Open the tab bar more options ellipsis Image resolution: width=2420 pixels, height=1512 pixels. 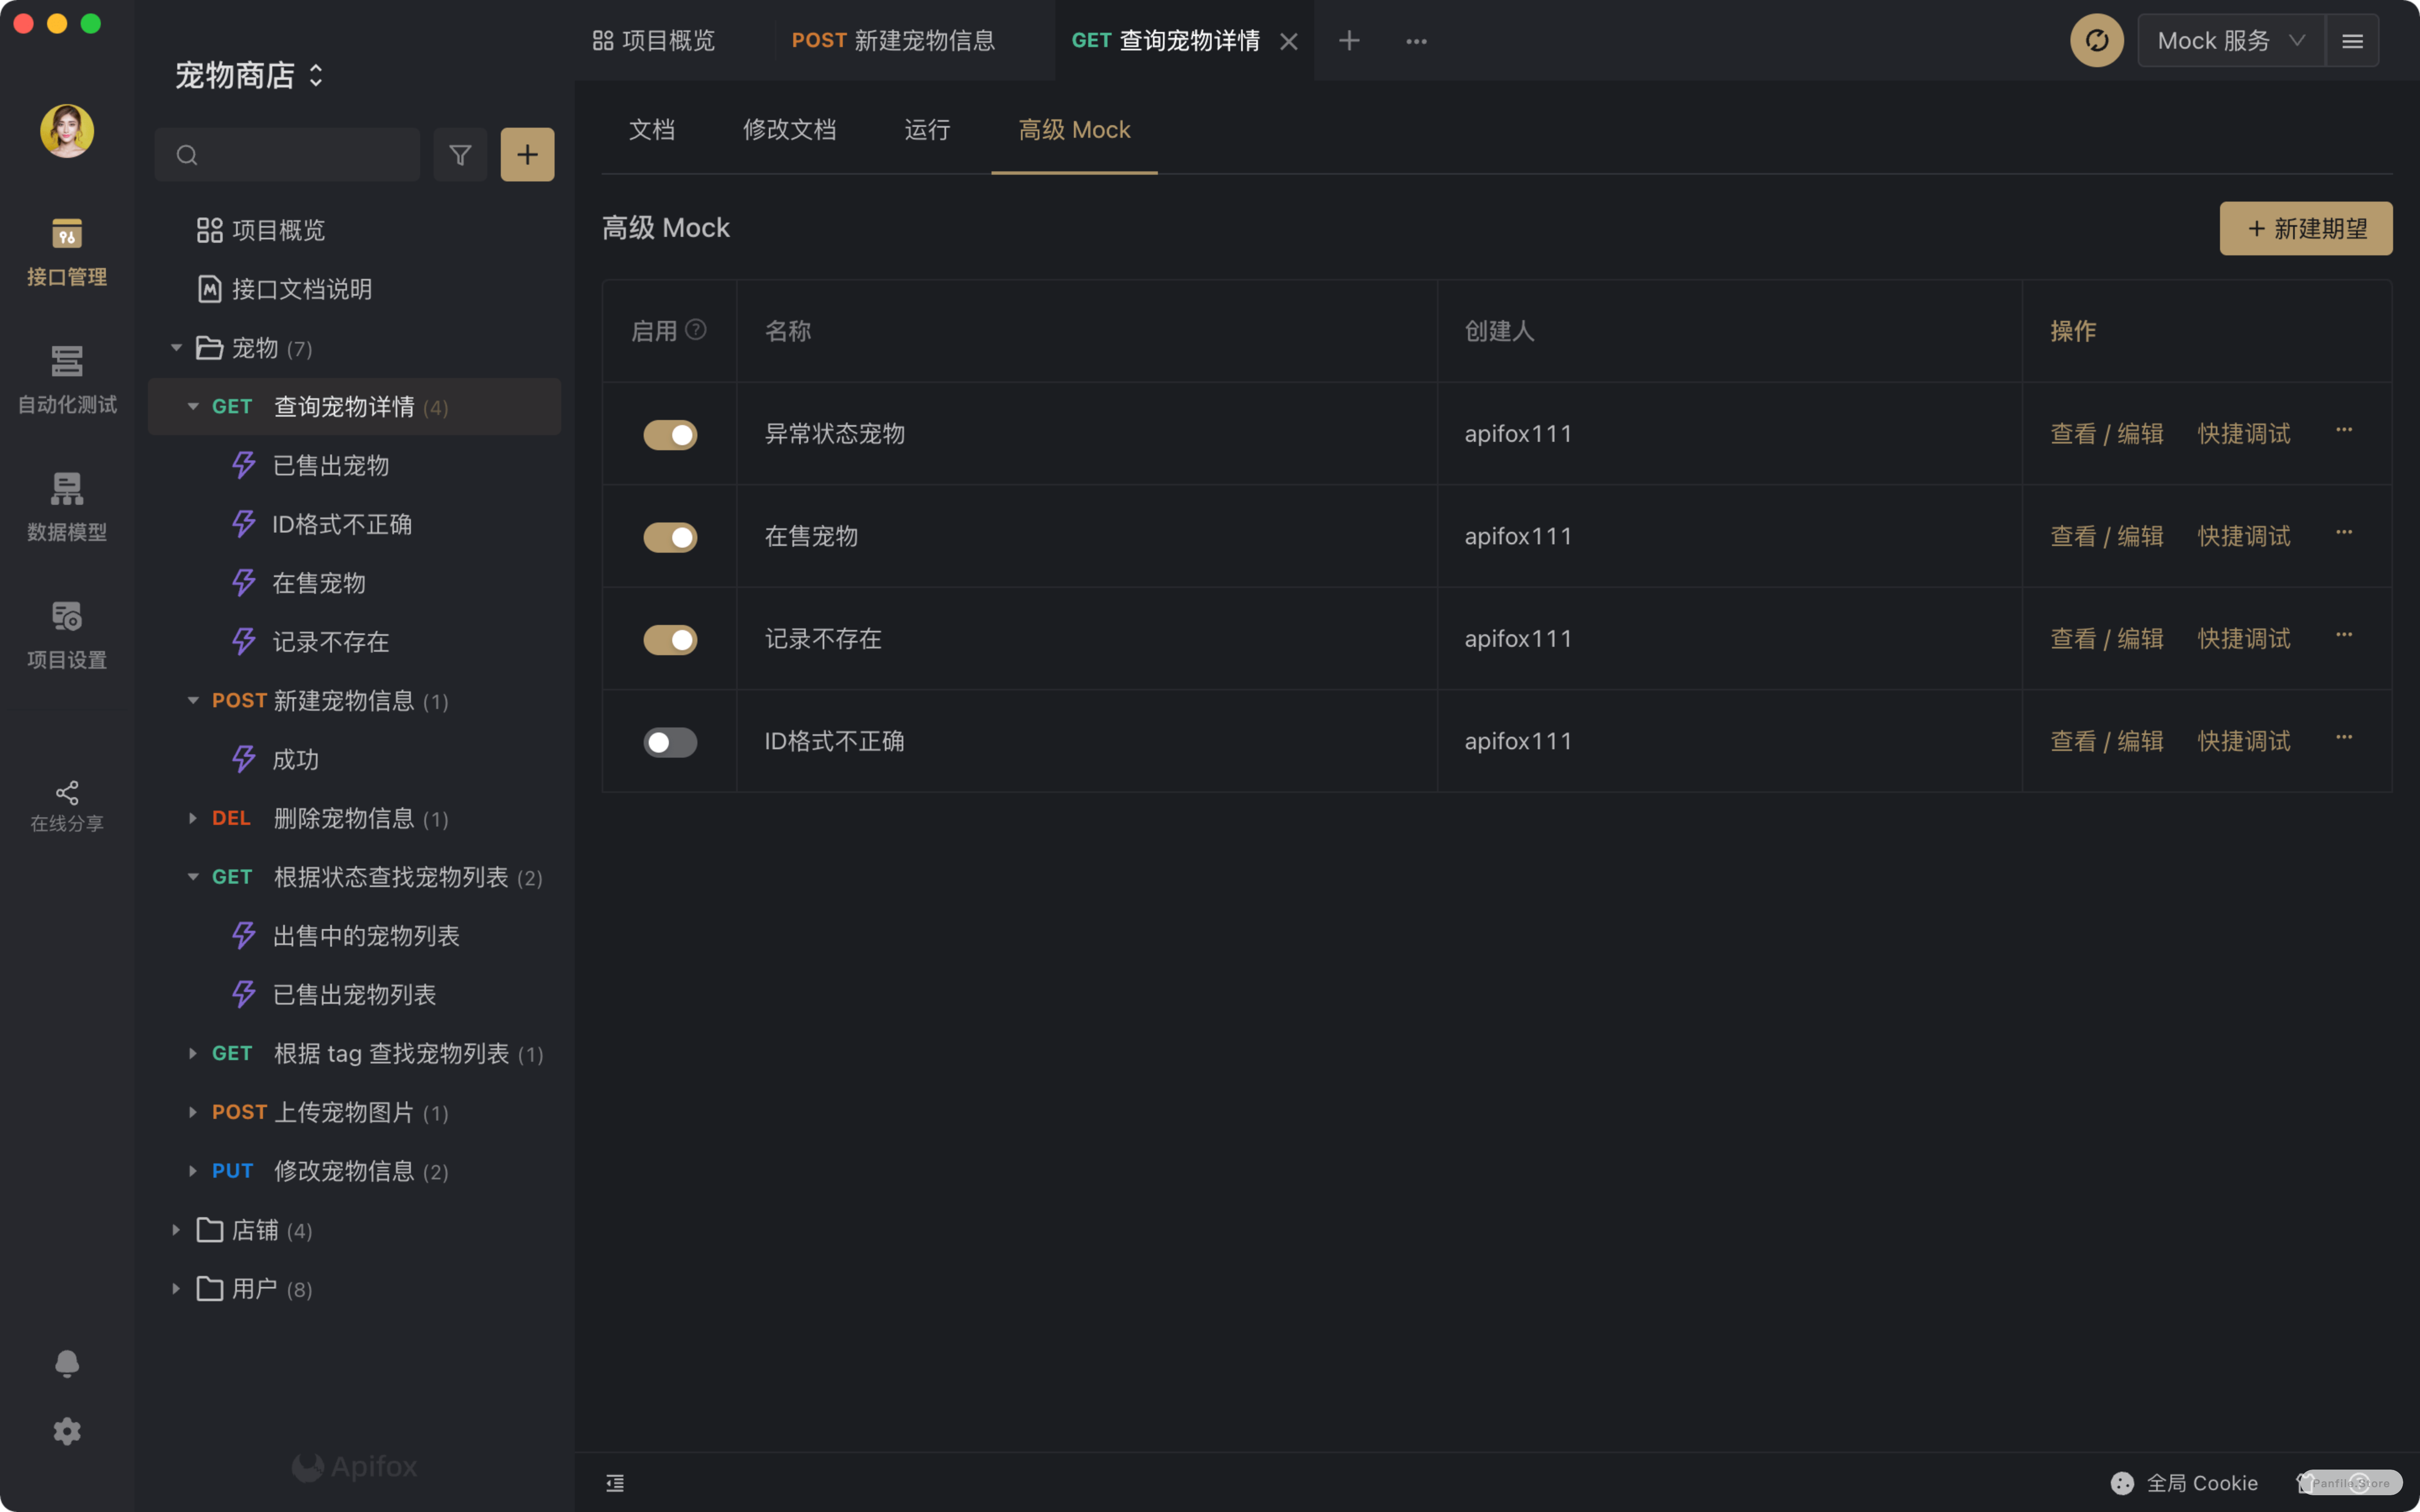click(1416, 41)
